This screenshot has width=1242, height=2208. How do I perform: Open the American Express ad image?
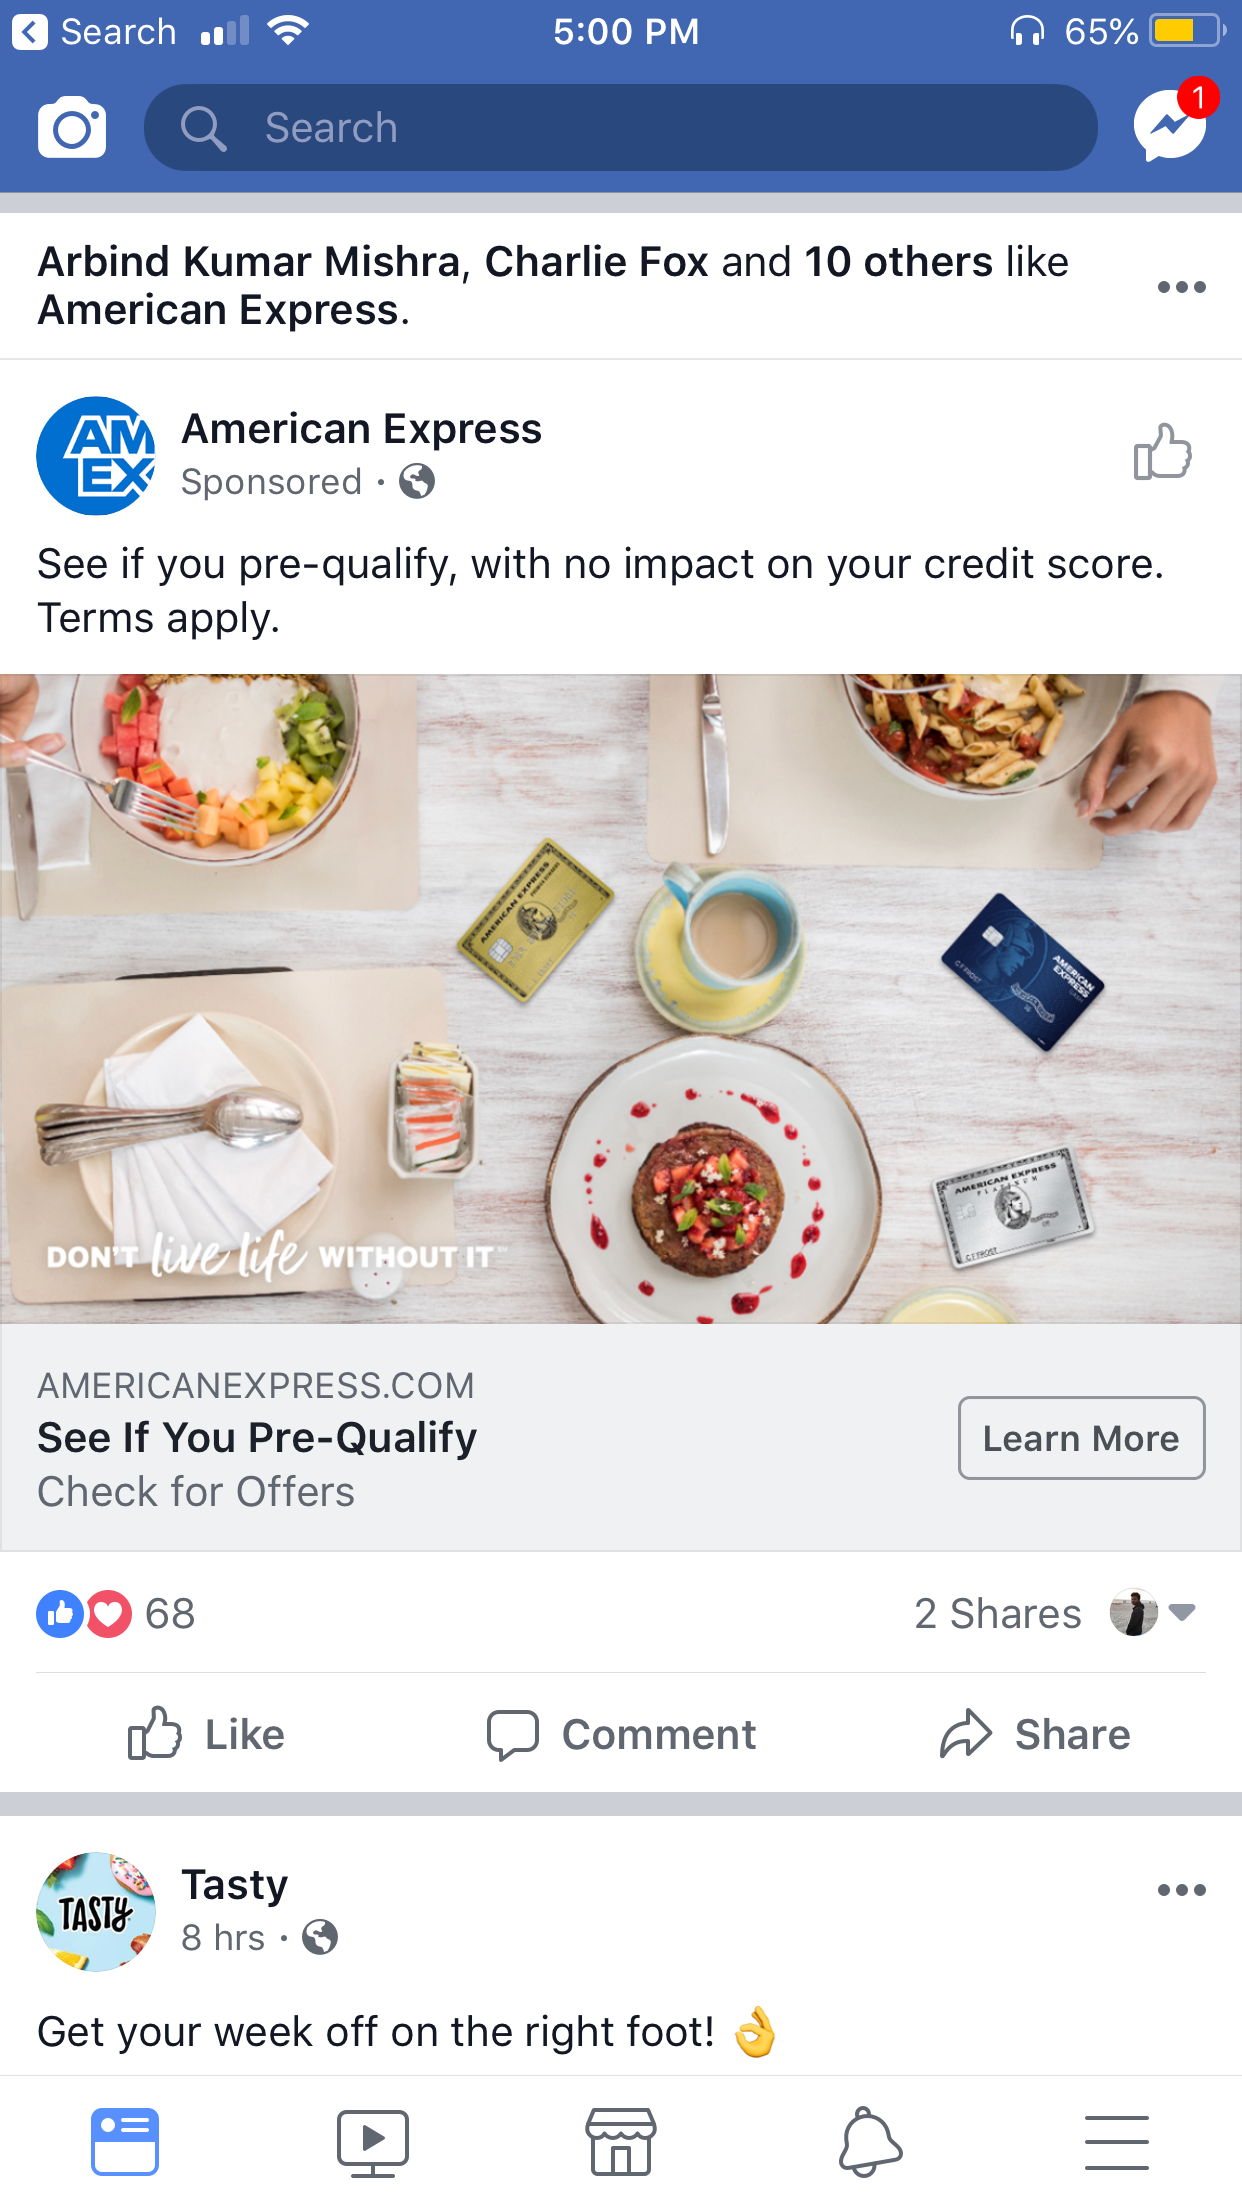pos(621,999)
